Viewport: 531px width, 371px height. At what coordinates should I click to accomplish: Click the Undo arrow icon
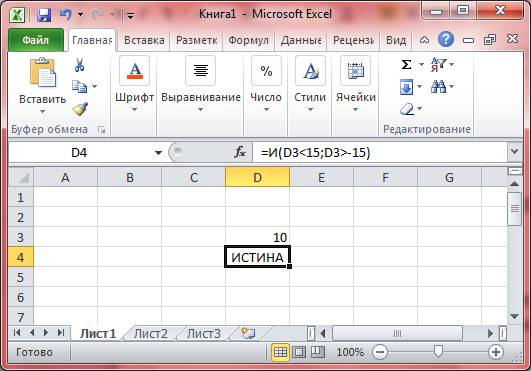[x=66, y=15]
